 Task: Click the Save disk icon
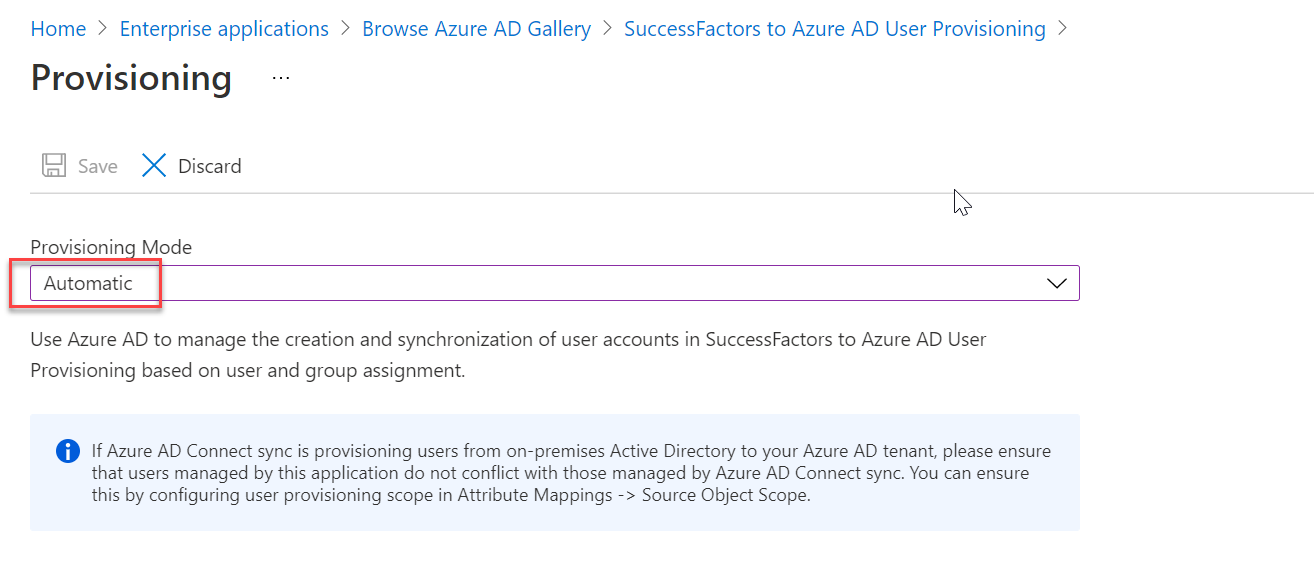click(x=52, y=165)
